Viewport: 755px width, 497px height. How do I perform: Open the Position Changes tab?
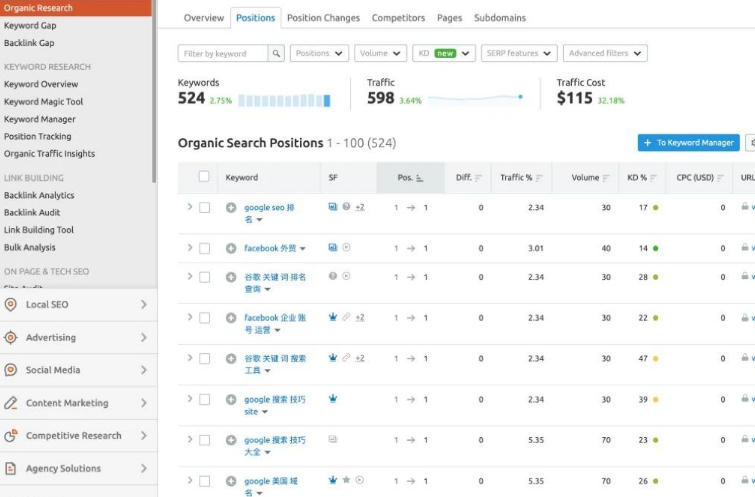[x=324, y=18]
